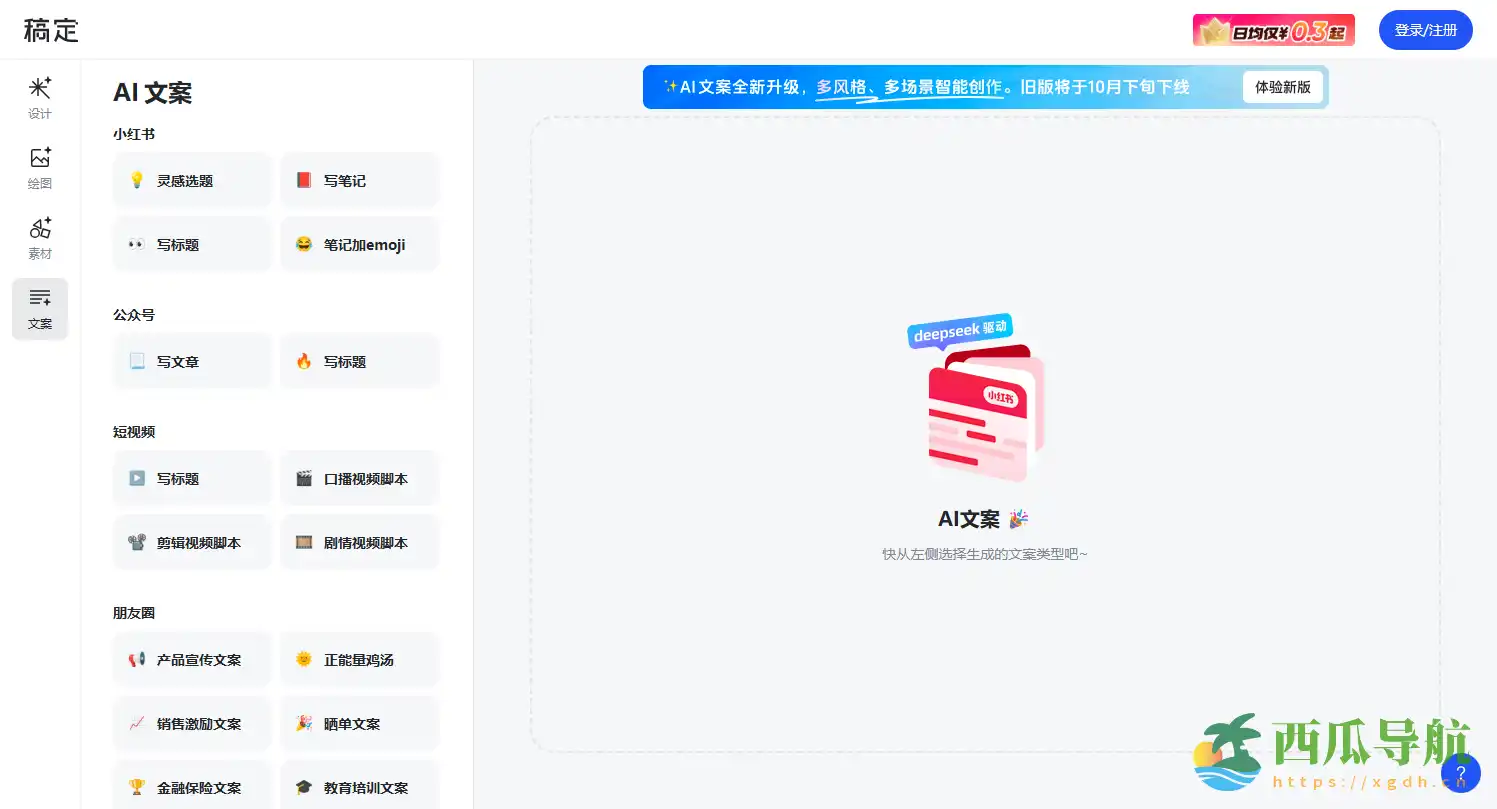This screenshot has height=809, width=1497.
Task: Click the 登录/注册 button
Action: click(x=1425, y=30)
